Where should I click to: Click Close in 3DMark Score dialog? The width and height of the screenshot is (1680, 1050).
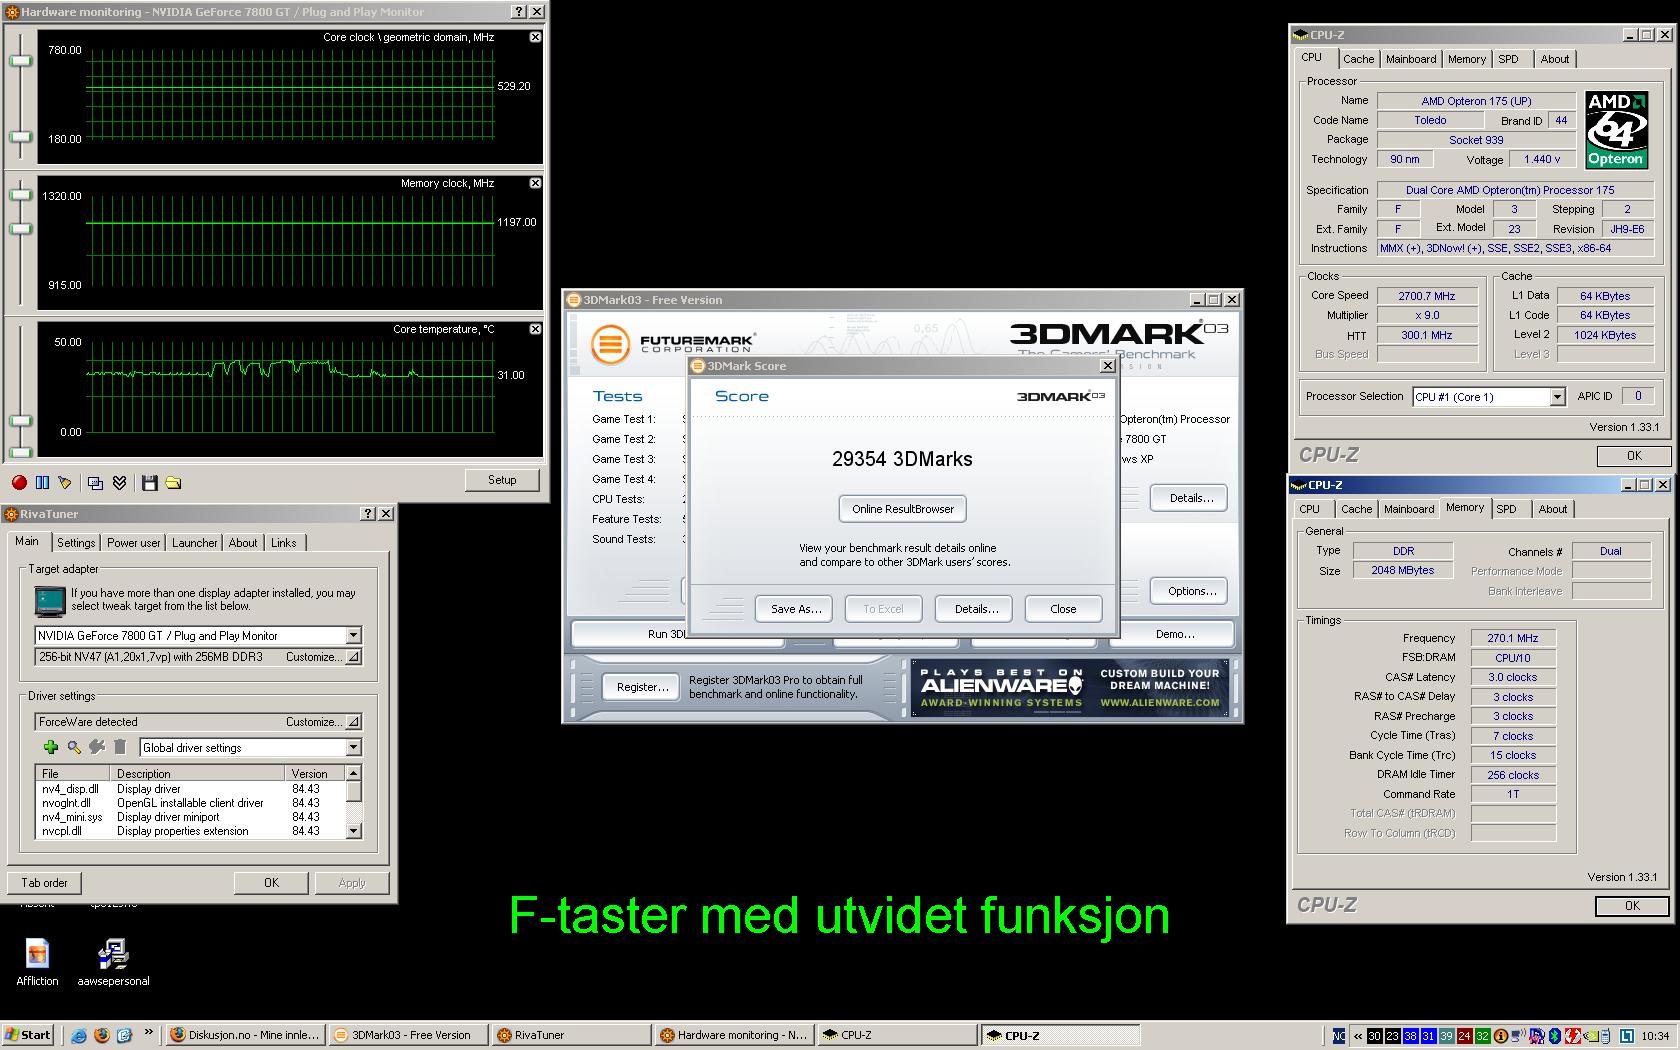click(x=1063, y=609)
